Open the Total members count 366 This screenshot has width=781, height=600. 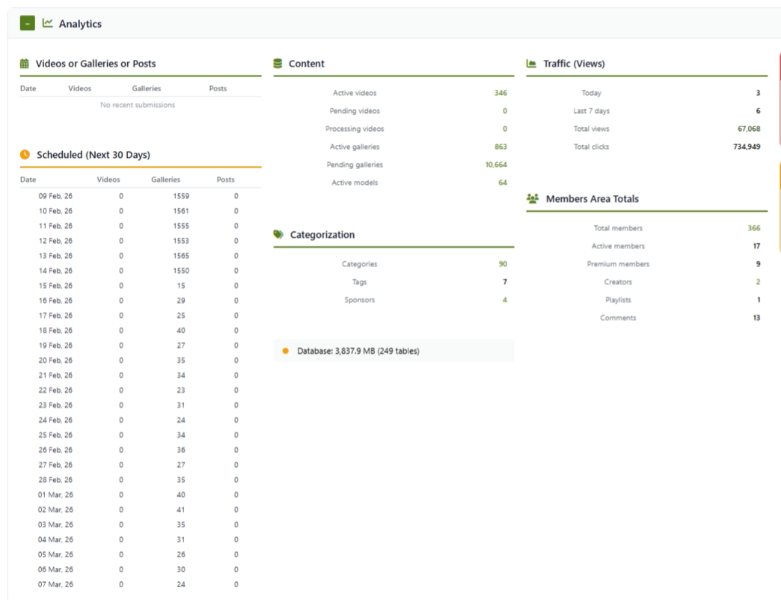(x=753, y=228)
